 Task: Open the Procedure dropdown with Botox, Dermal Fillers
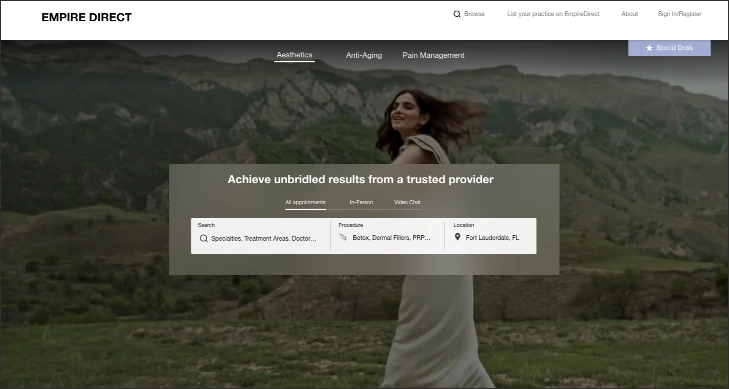click(x=387, y=236)
